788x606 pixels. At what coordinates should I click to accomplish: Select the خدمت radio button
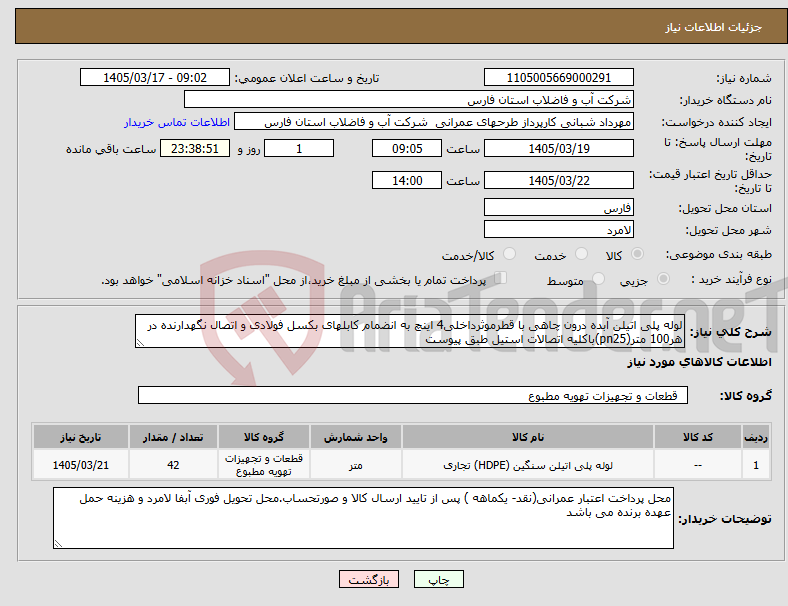[581, 254]
